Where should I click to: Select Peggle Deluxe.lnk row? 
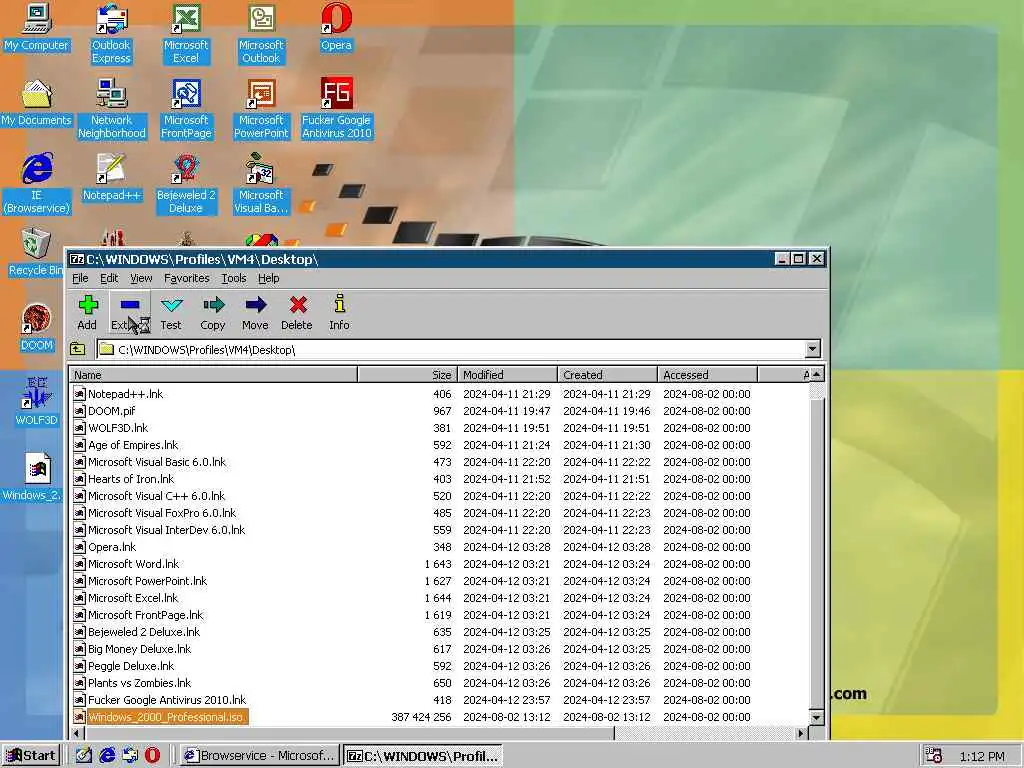click(440, 666)
